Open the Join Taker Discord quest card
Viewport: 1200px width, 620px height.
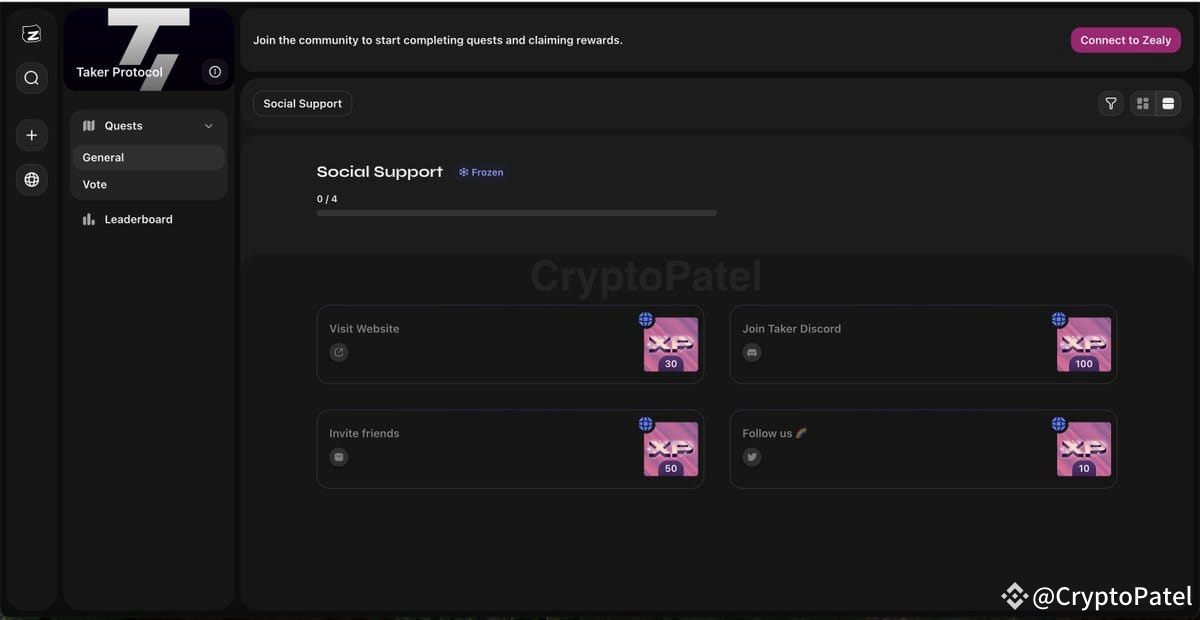click(923, 344)
